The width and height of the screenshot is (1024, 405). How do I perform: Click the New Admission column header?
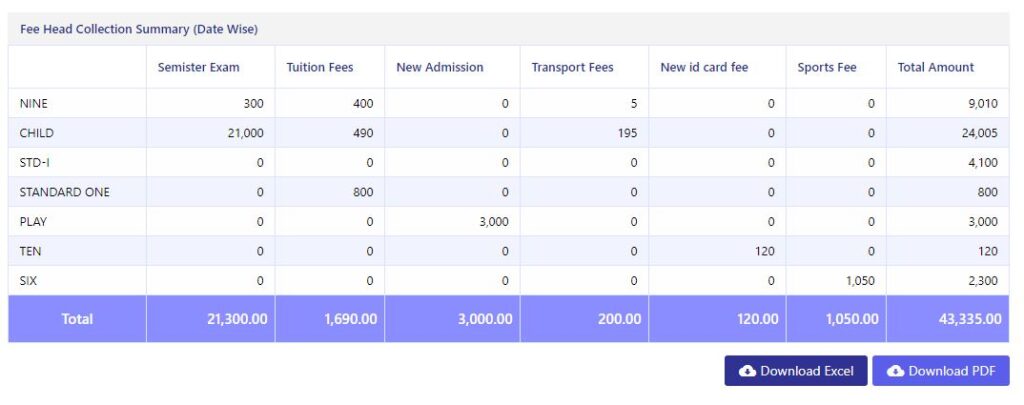tap(440, 67)
